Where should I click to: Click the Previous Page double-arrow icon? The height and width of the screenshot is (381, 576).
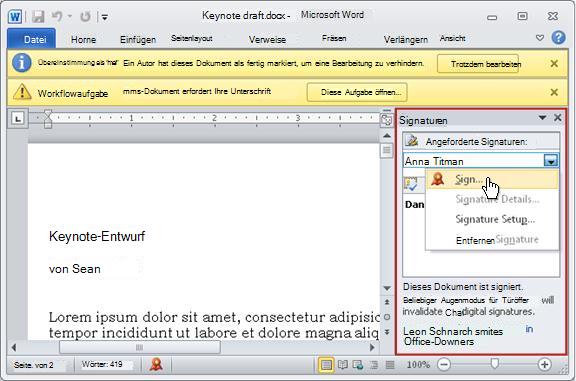(x=387, y=302)
